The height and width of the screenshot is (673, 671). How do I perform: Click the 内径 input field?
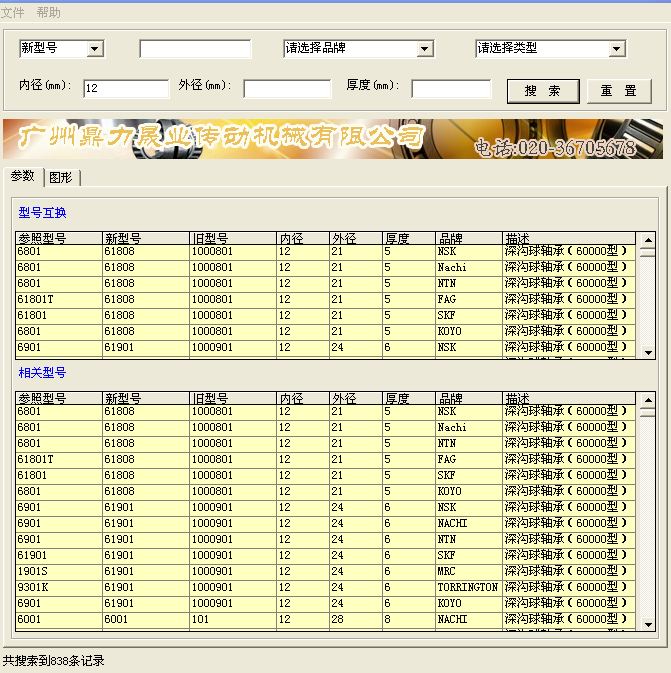pos(126,89)
